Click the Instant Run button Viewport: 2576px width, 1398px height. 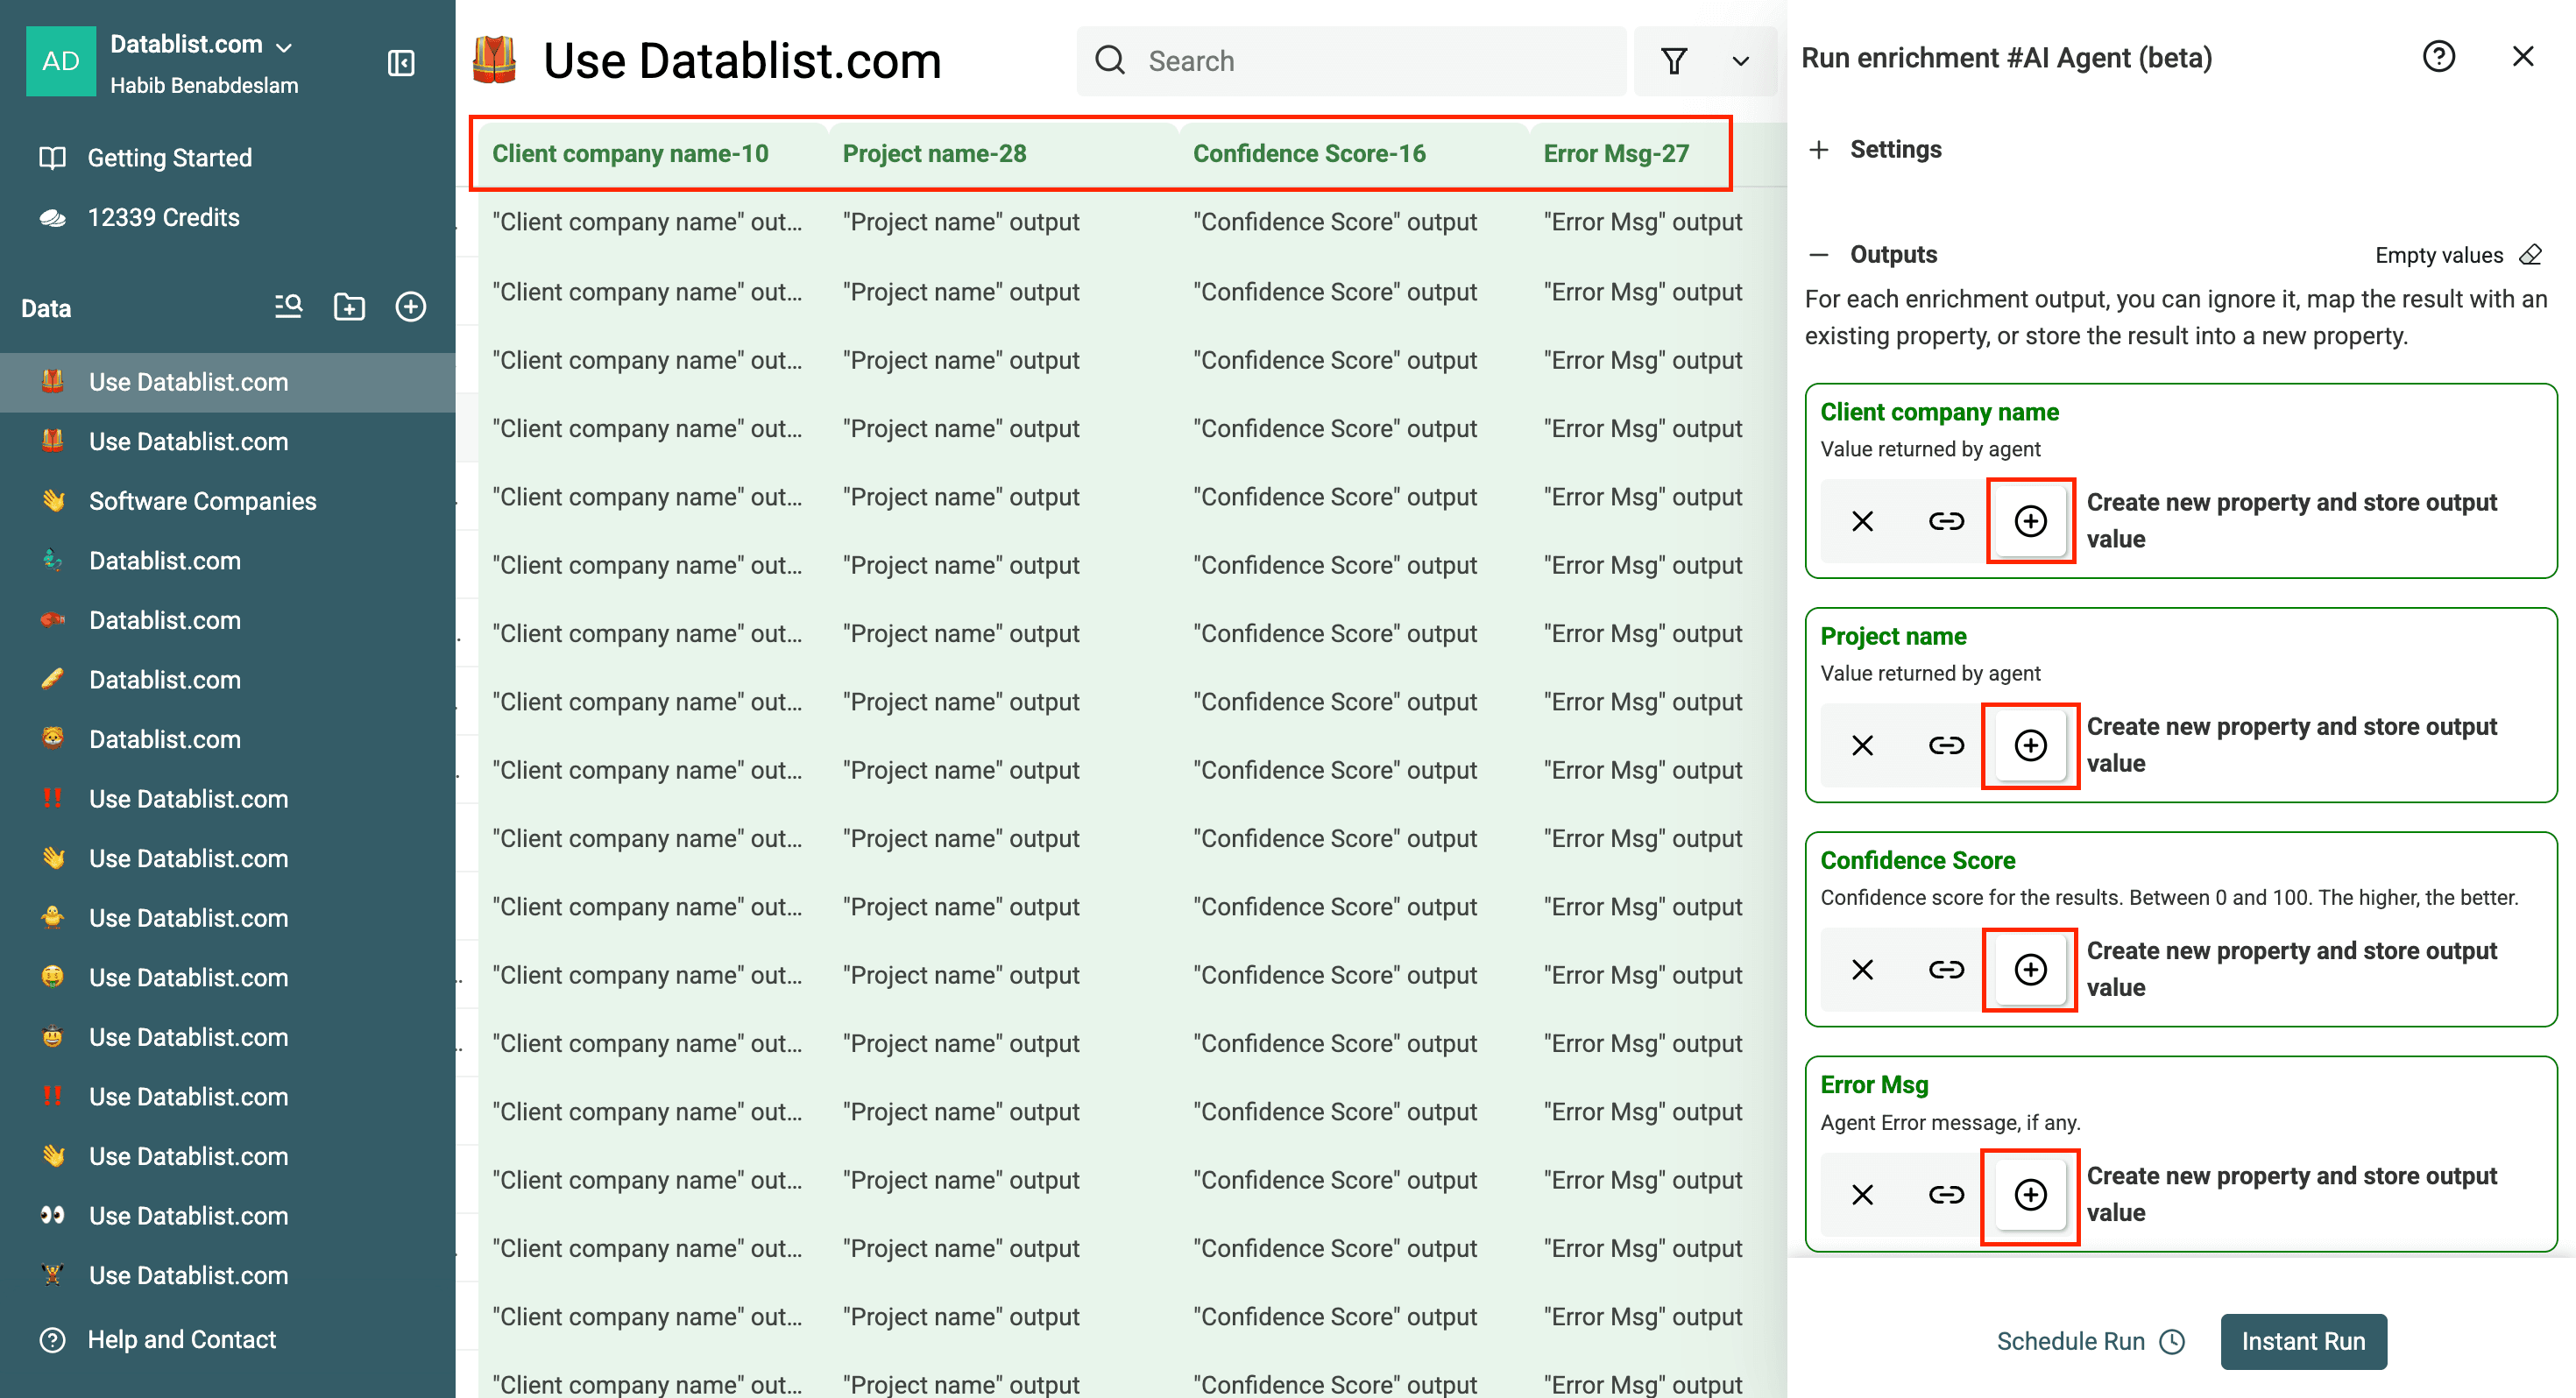pyautogui.click(x=2302, y=1341)
